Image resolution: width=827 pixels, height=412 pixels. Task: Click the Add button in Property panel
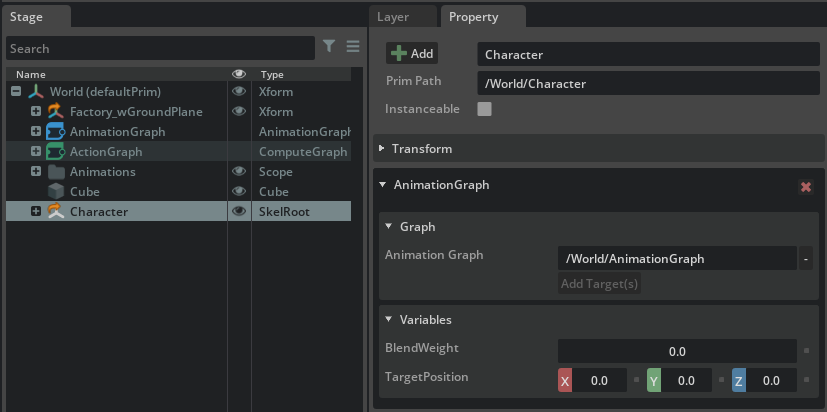(x=412, y=53)
